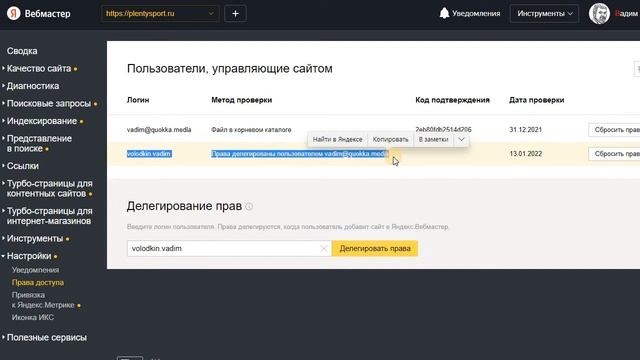Click the user avatar picture
This screenshot has height=360, width=640.
coord(599,13)
